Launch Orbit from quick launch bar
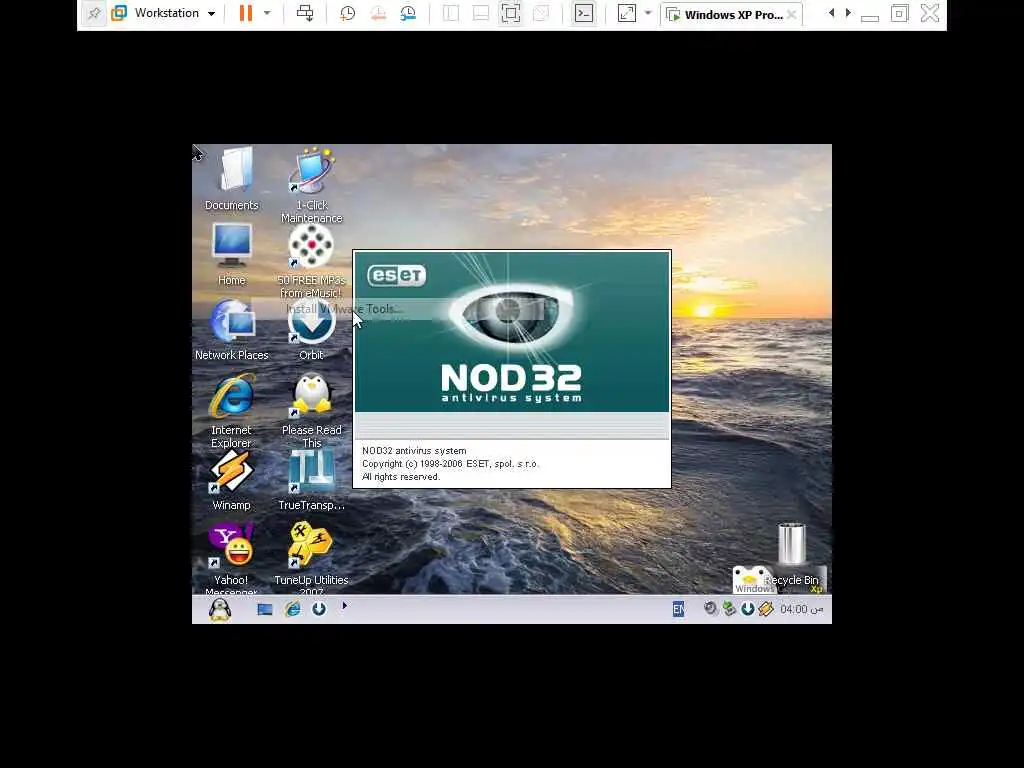 point(319,609)
